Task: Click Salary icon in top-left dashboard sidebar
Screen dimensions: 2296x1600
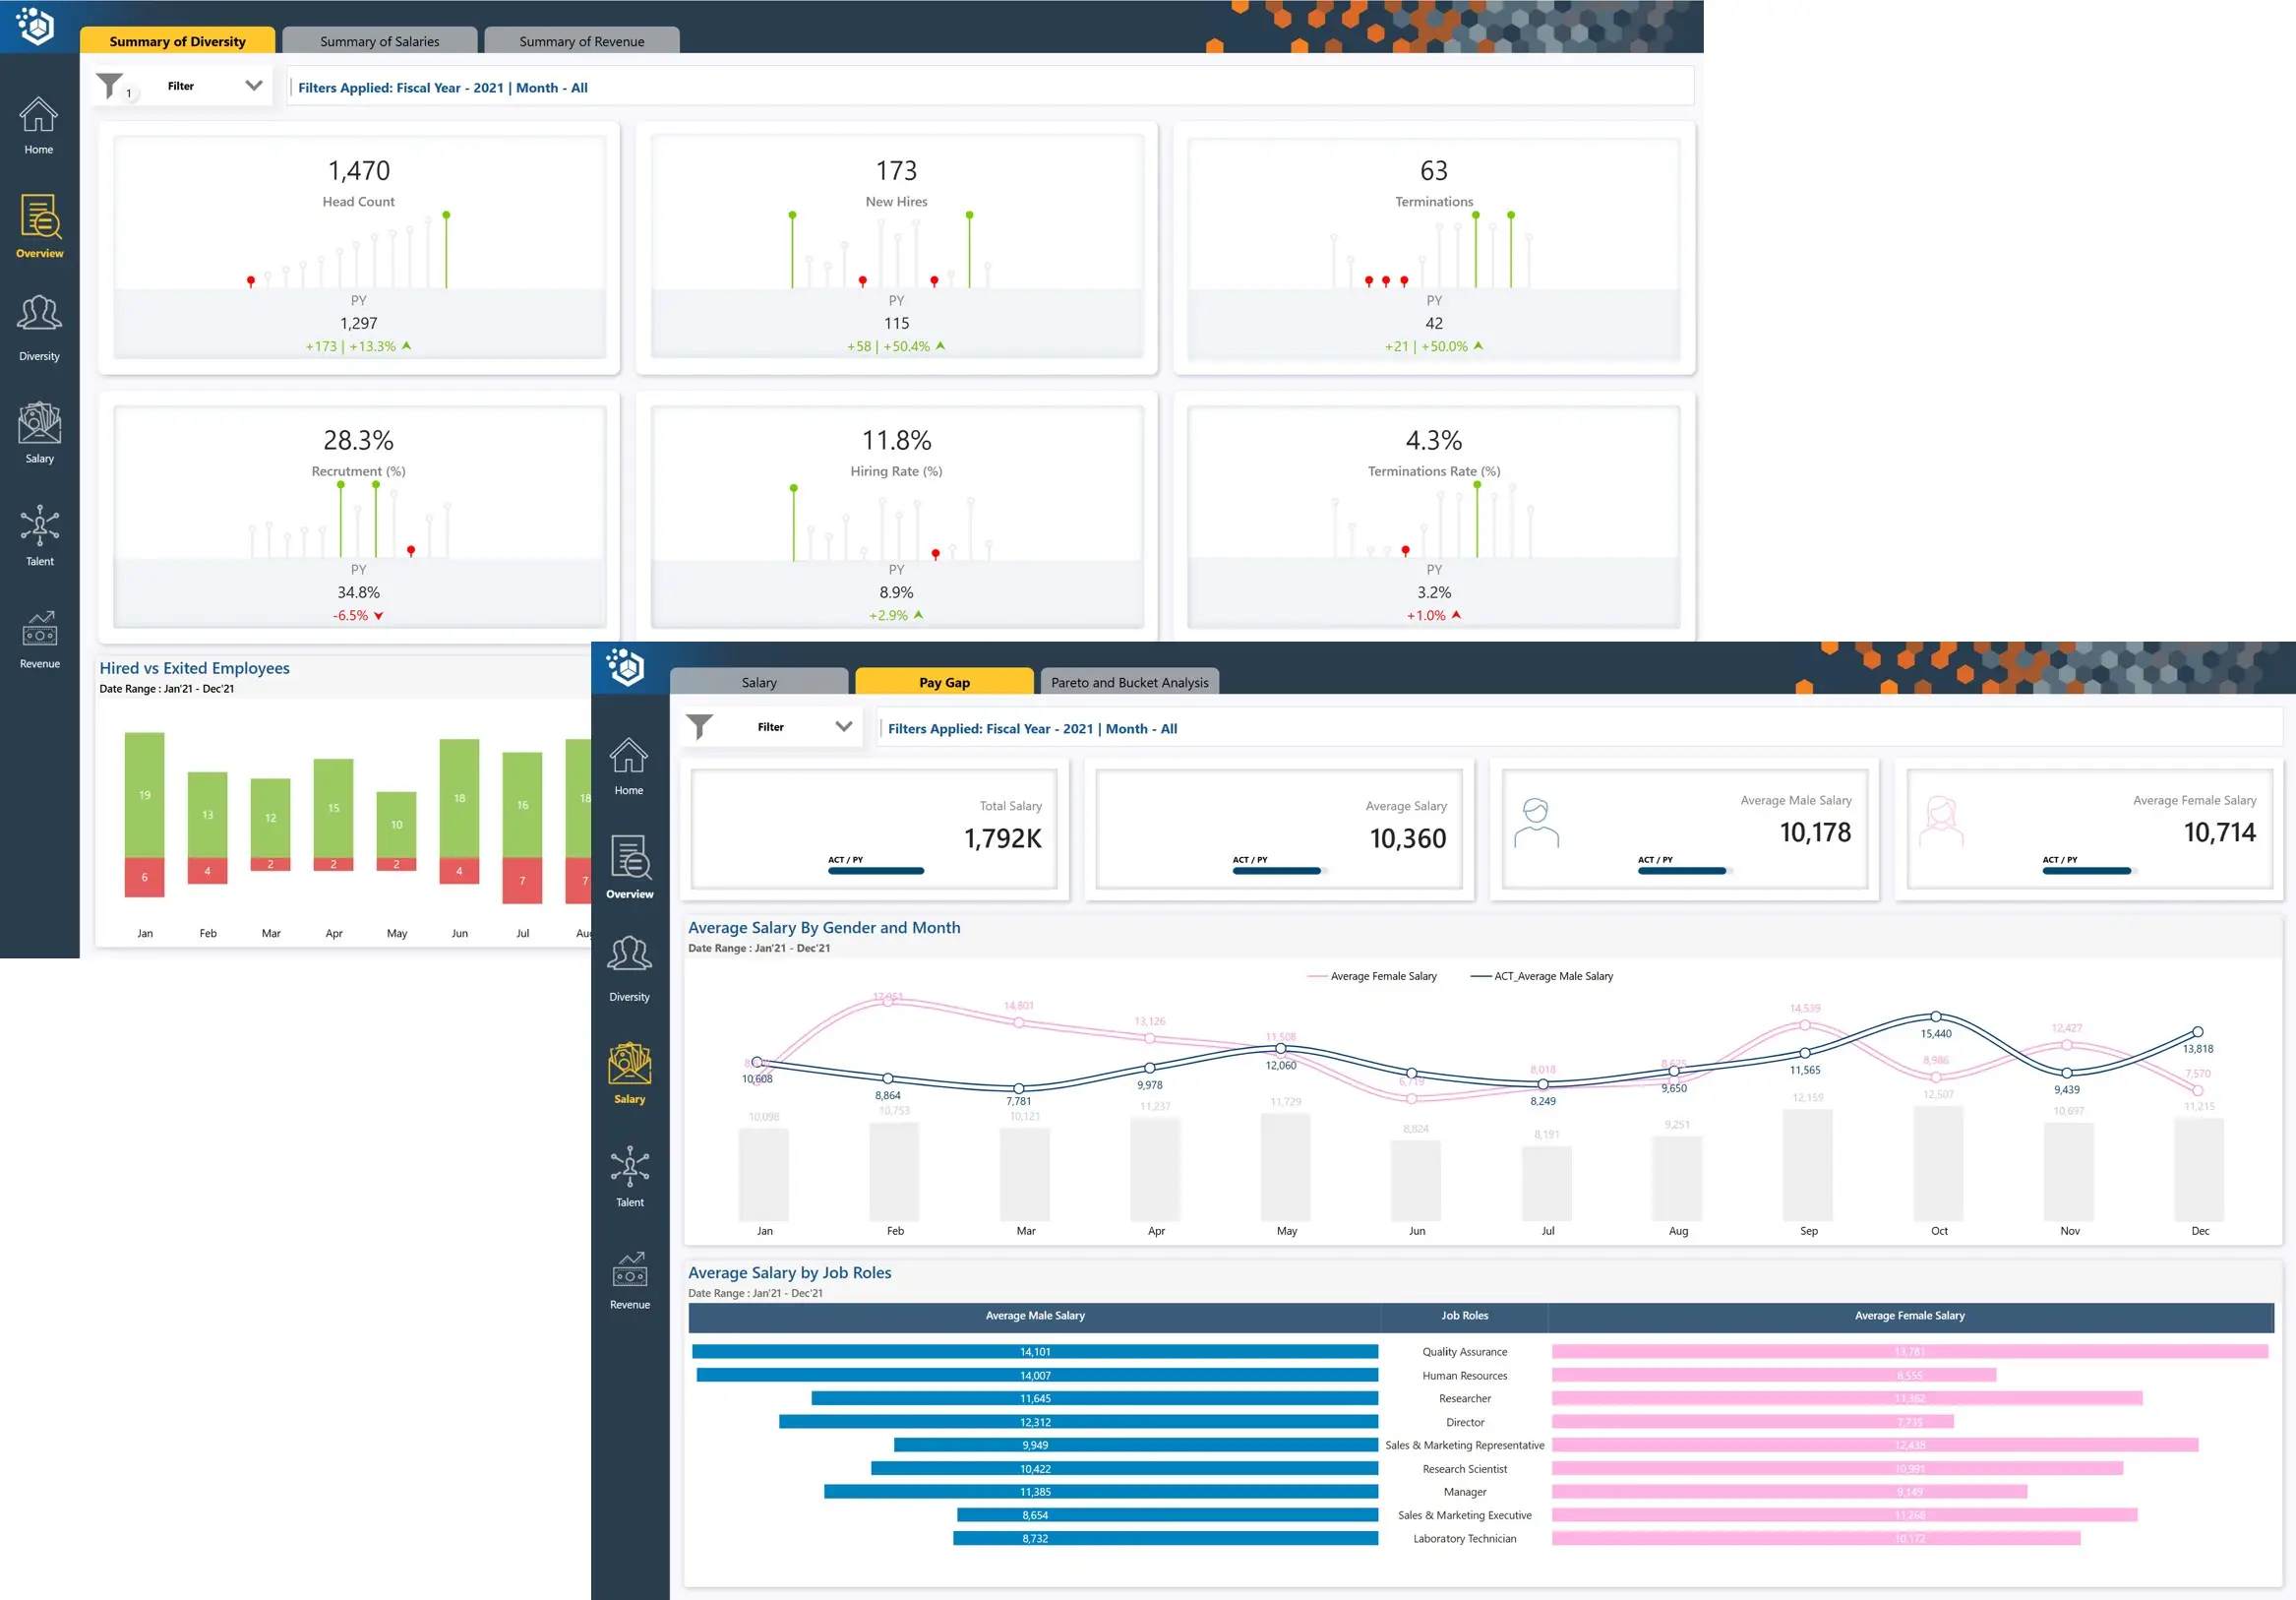Action: 39,424
